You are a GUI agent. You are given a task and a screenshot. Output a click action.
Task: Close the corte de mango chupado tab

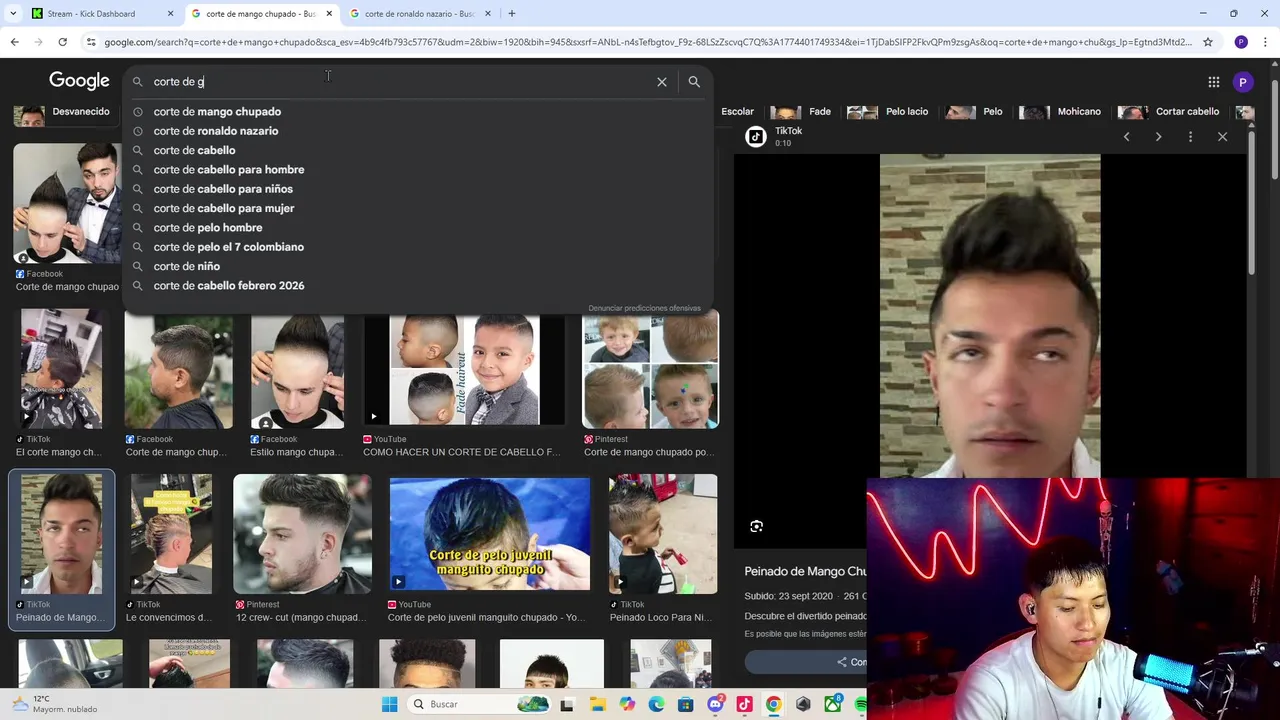[x=329, y=14]
